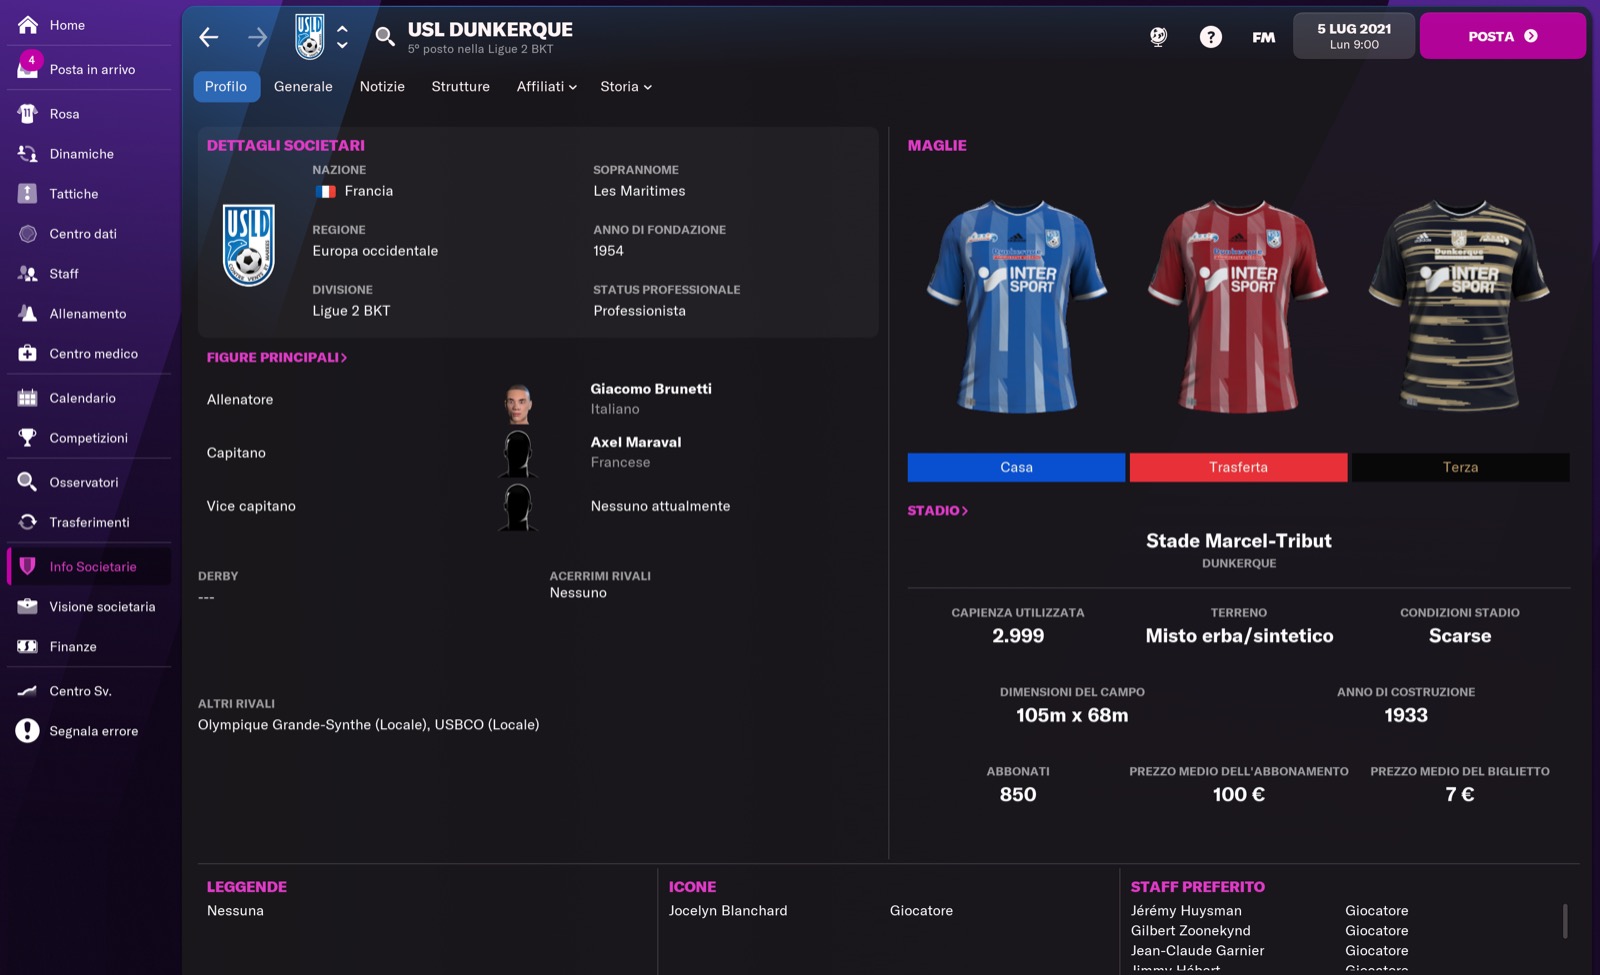Open the Figure Principali link
Image resolution: width=1600 pixels, height=975 pixels.
[x=277, y=357]
